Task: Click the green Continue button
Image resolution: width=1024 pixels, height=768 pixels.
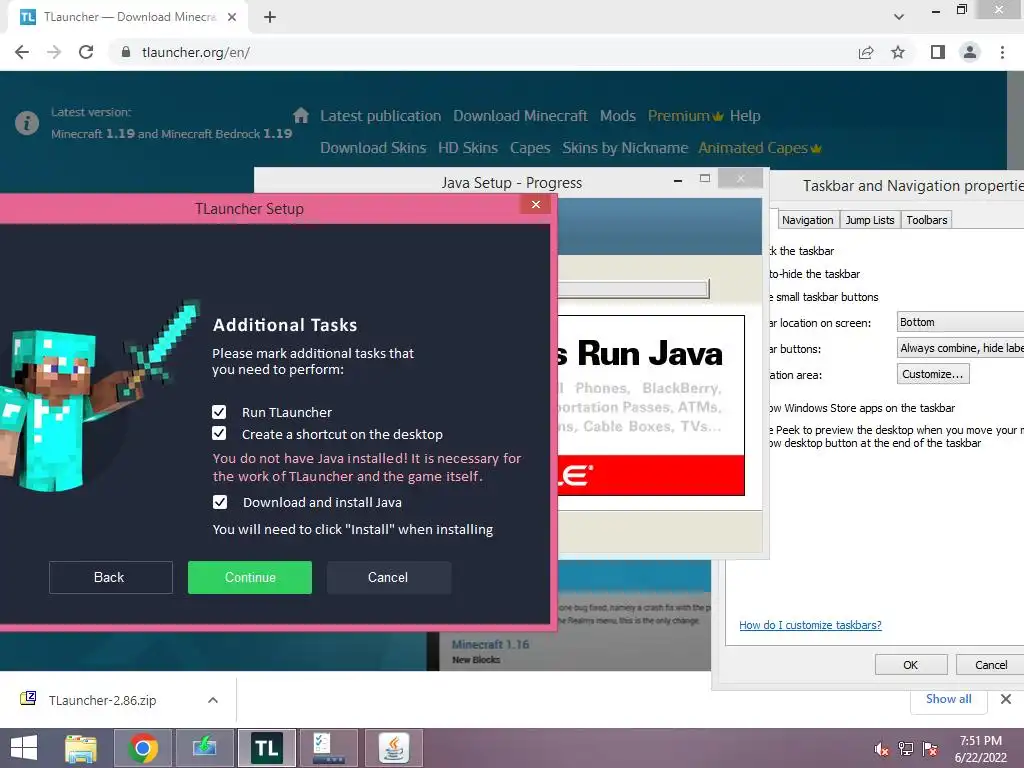Action: [250, 577]
